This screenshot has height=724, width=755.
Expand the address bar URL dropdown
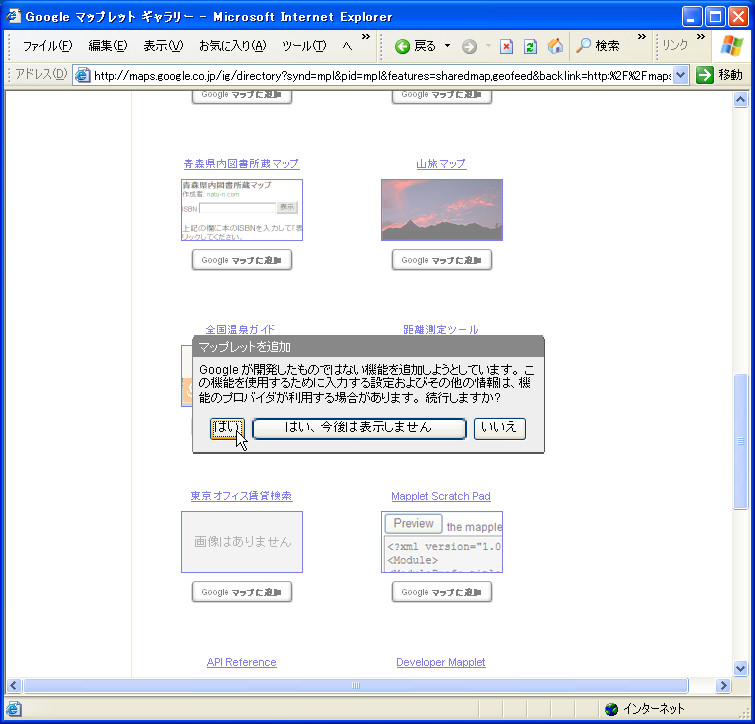click(680, 75)
